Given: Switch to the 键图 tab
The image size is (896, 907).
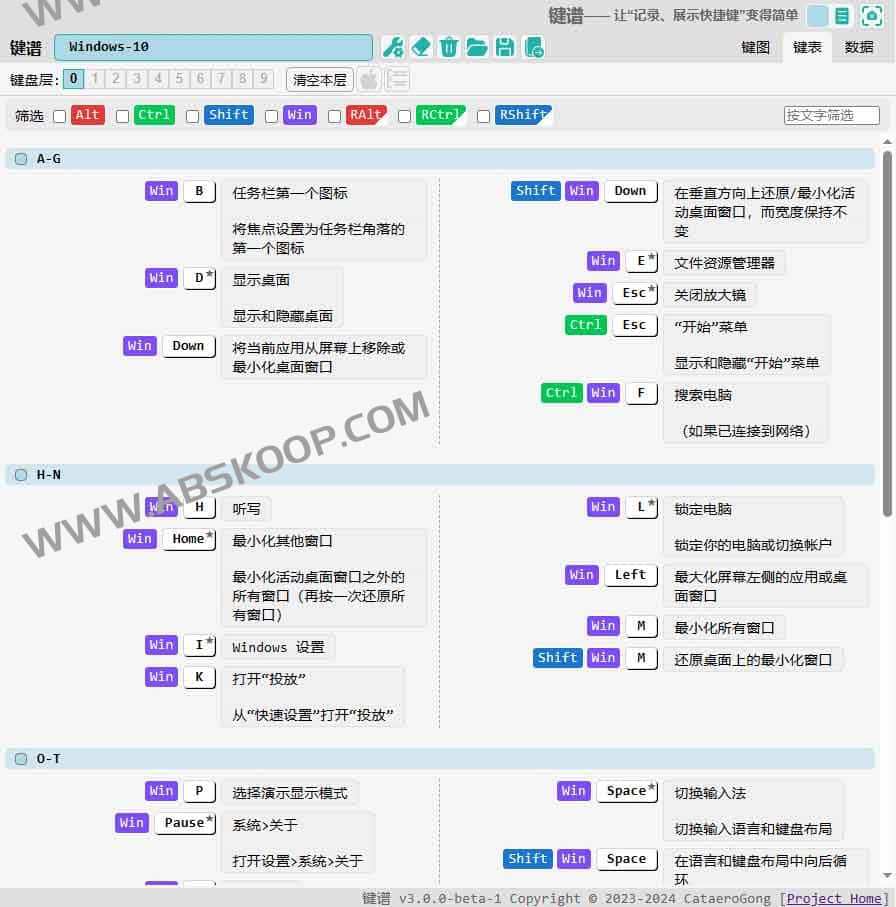Looking at the screenshot, I should point(755,46).
